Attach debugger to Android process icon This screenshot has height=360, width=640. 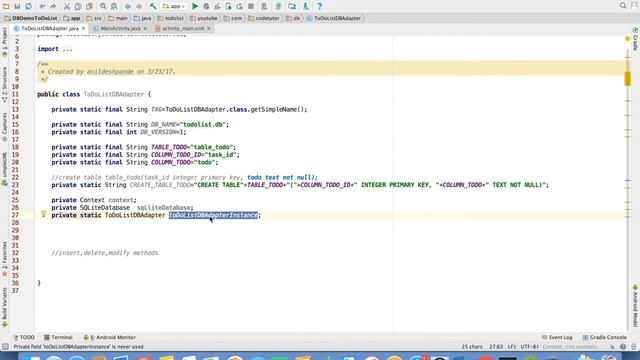[x=228, y=6]
